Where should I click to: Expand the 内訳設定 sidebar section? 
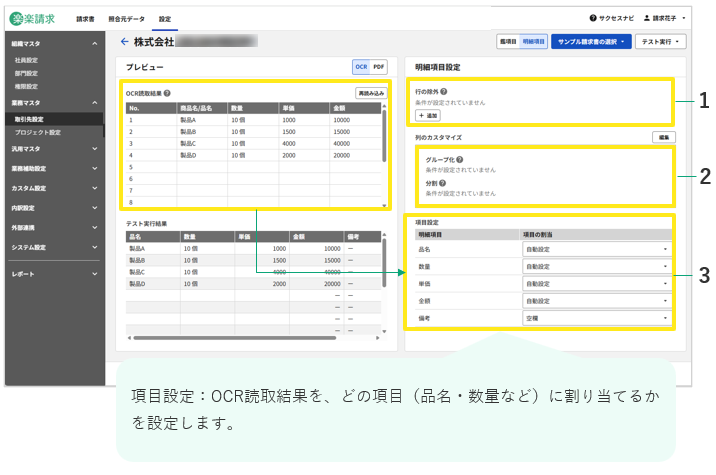point(95,208)
